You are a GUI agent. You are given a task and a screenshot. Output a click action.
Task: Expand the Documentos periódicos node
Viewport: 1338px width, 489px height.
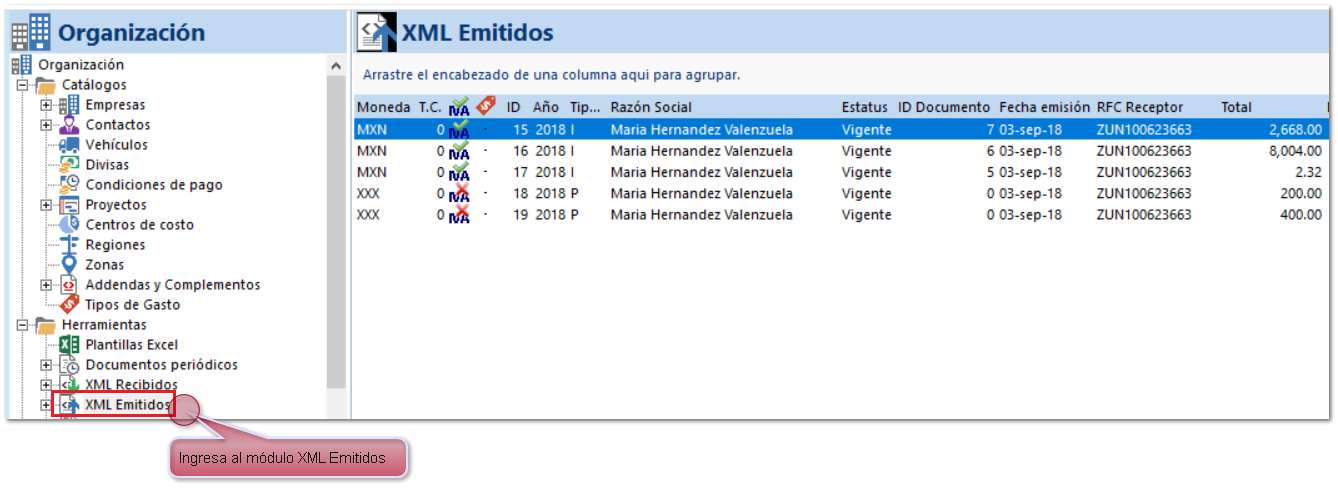(46, 365)
